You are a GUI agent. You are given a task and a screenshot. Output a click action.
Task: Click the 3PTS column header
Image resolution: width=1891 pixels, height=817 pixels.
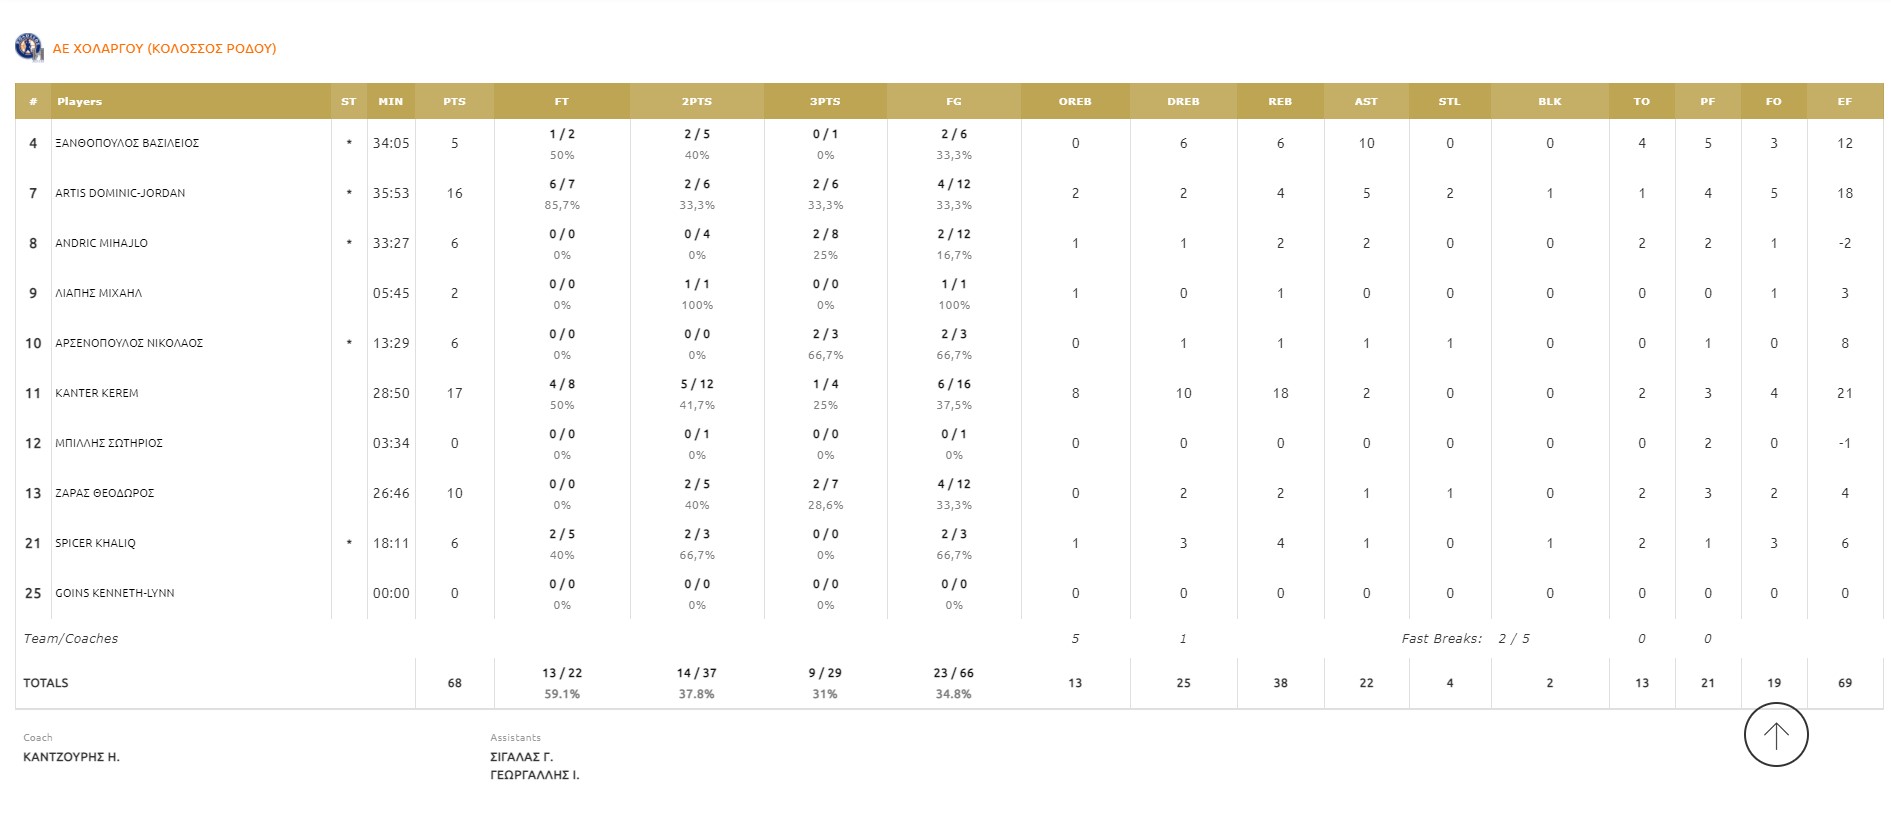point(824,101)
